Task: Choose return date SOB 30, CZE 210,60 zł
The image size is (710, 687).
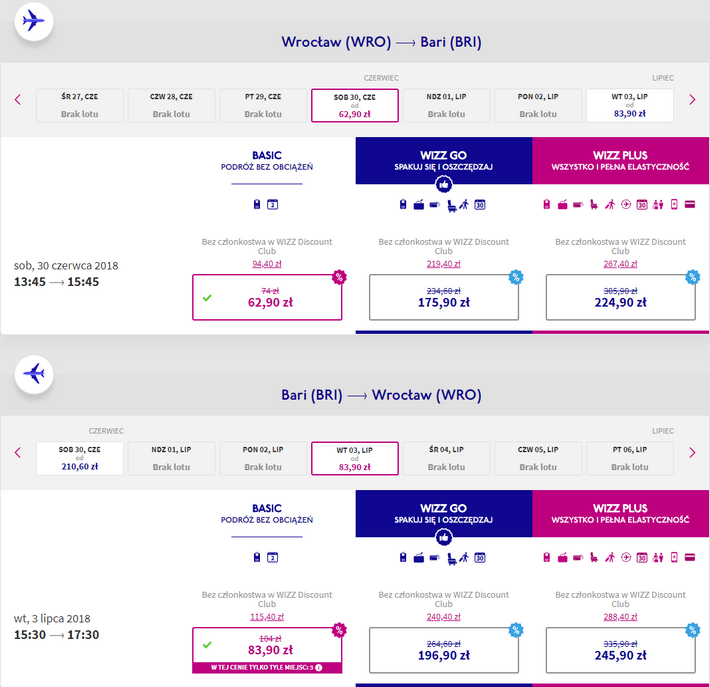Action: coord(80,458)
